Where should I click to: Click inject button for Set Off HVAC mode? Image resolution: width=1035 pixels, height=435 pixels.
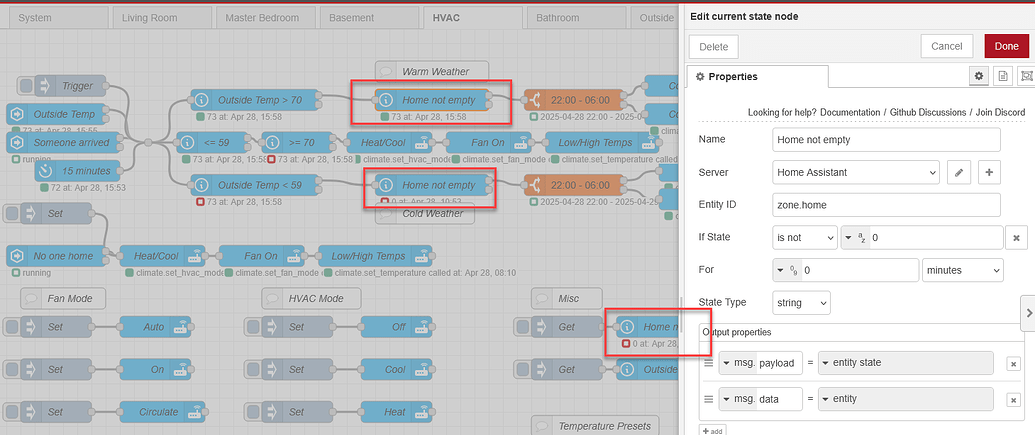pos(253,327)
